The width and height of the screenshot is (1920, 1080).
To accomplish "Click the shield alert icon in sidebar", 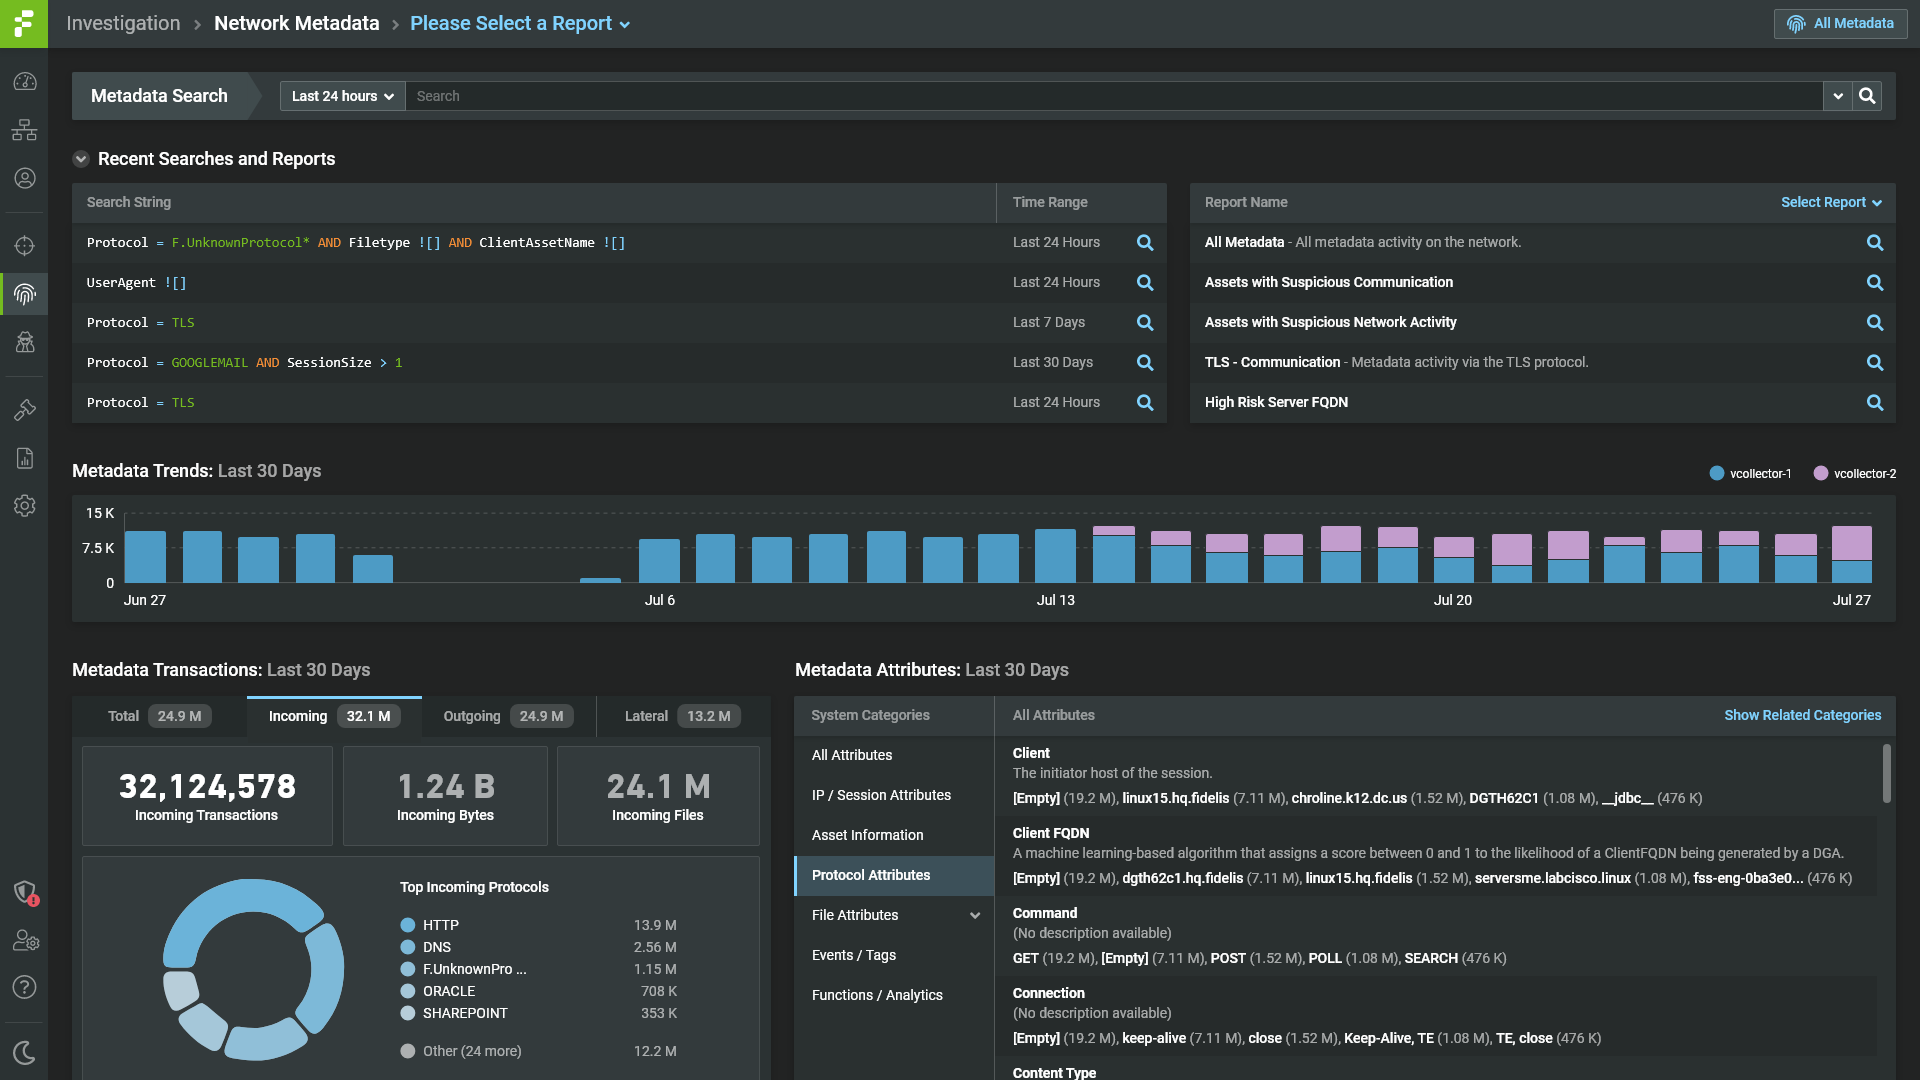I will coord(25,892).
